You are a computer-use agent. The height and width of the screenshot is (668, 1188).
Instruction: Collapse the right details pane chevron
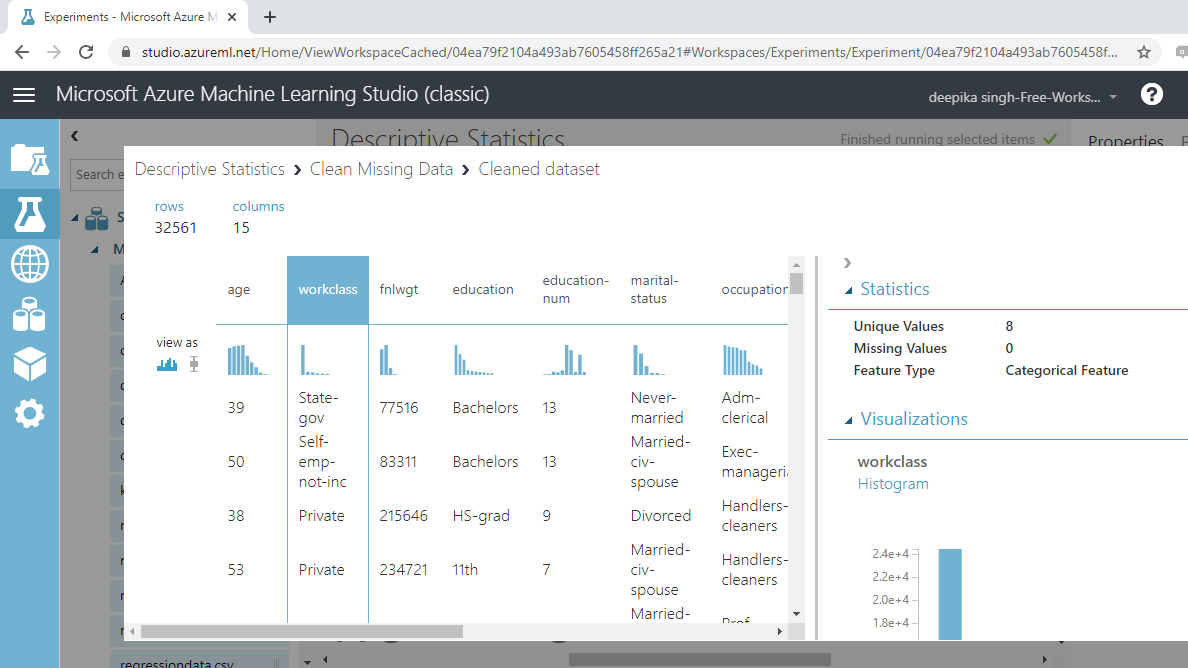tap(847, 263)
